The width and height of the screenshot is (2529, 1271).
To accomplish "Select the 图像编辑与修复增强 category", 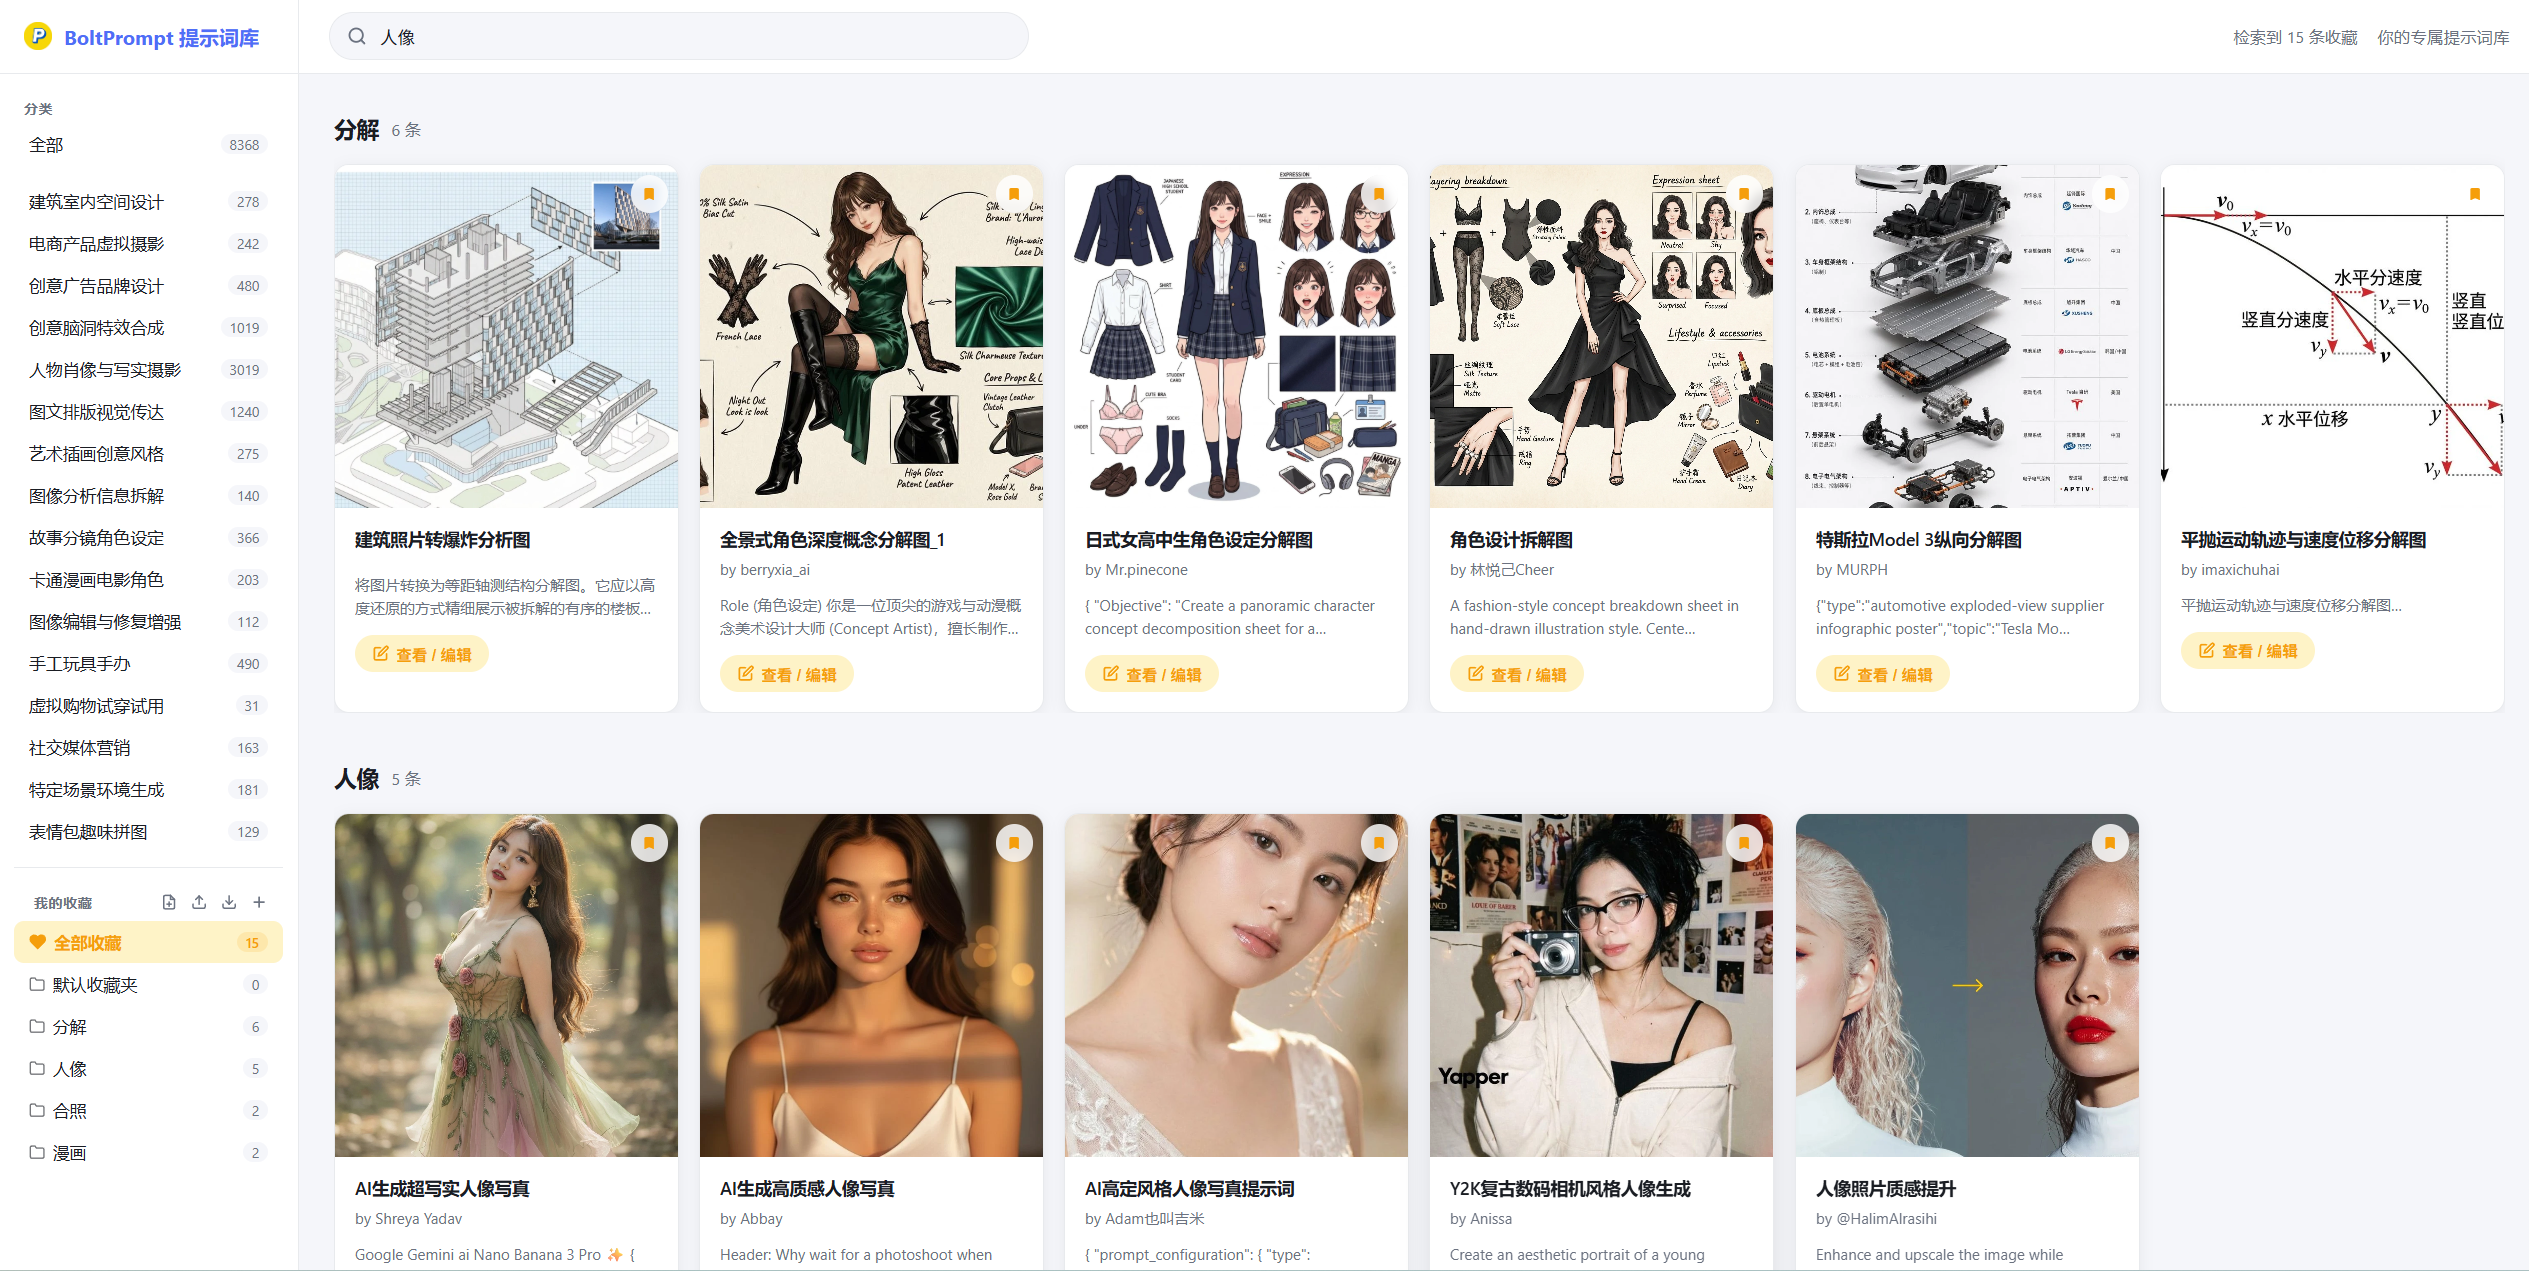I will point(148,622).
